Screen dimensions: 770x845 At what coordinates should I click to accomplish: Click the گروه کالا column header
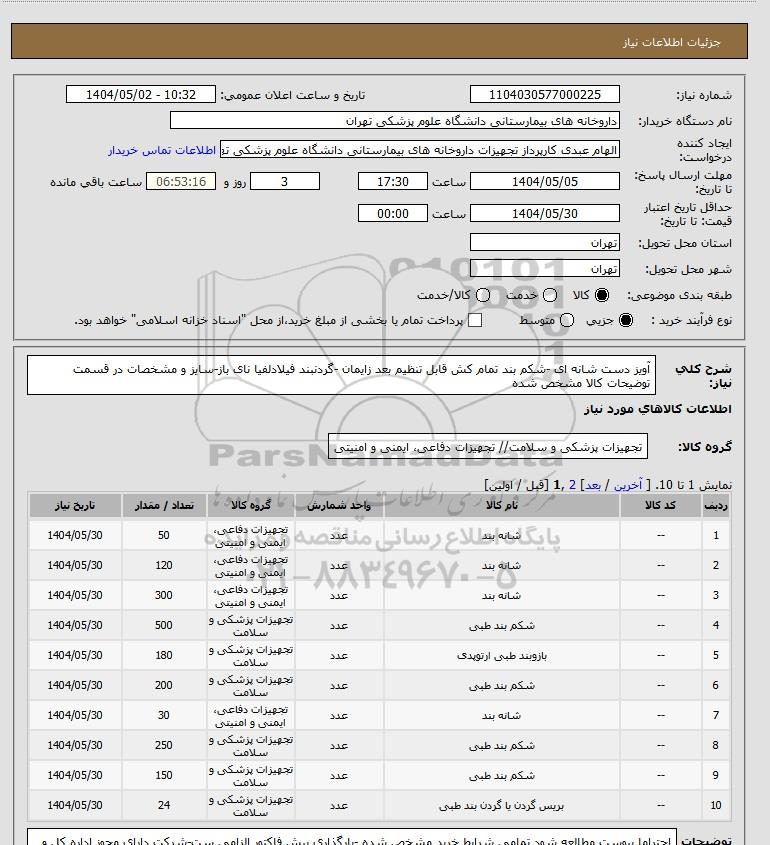click(x=251, y=505)
